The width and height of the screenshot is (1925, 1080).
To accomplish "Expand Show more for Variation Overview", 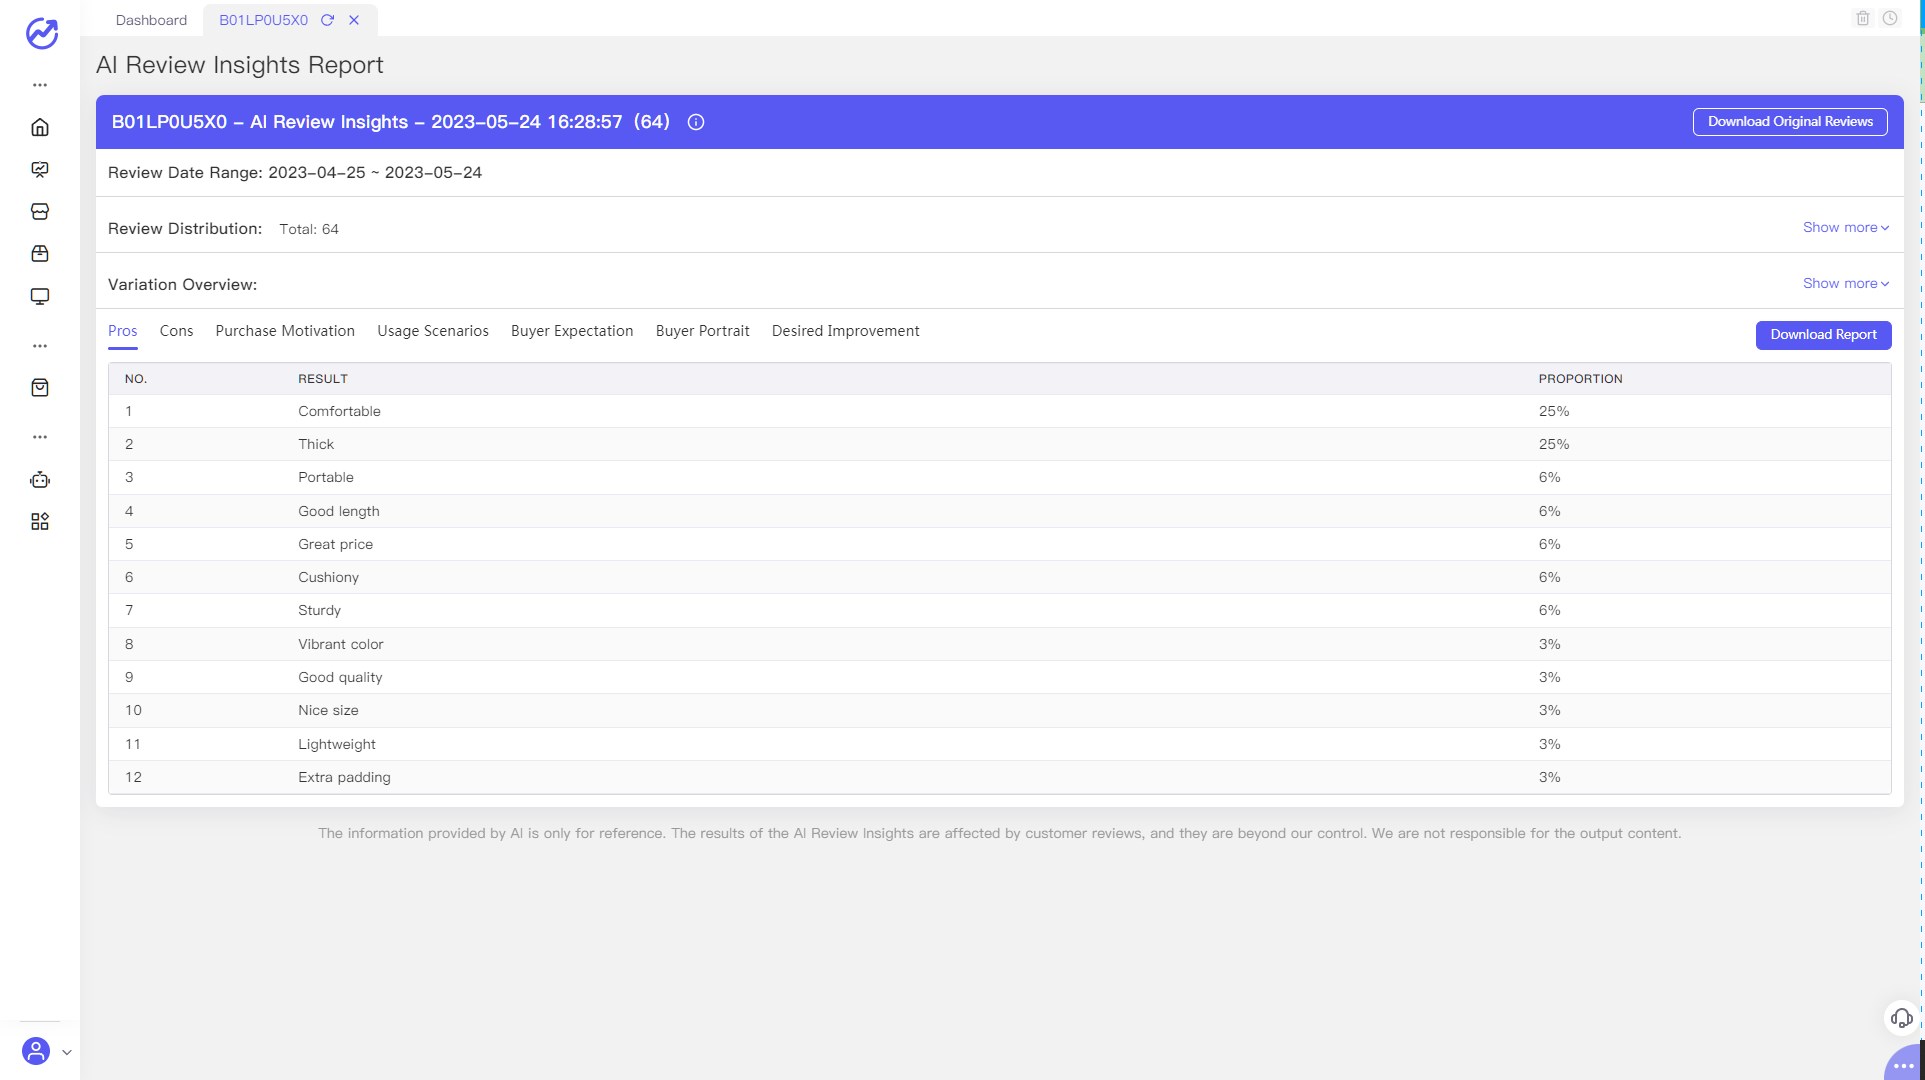I will (x=1845, y=284).
